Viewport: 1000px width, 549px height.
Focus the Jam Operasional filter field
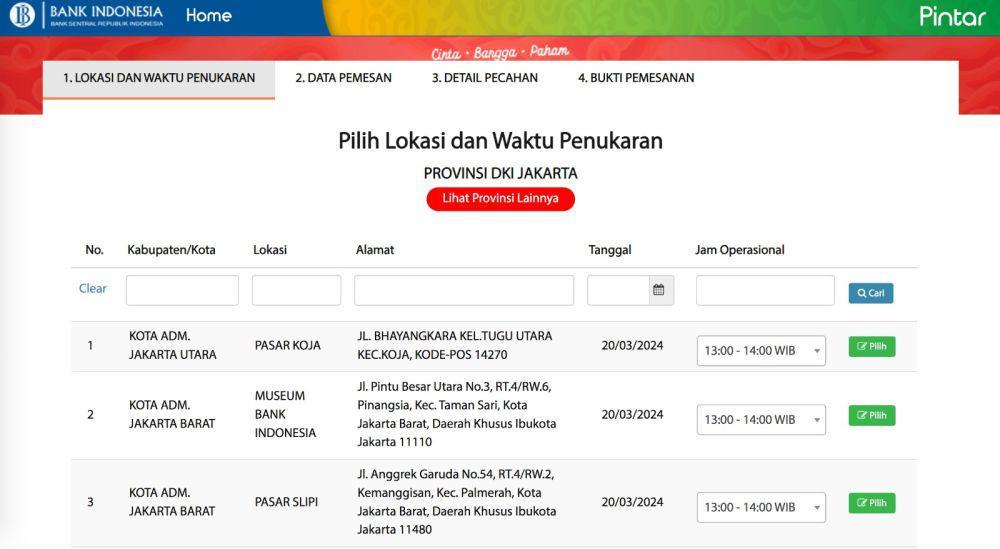click(765, 290)
